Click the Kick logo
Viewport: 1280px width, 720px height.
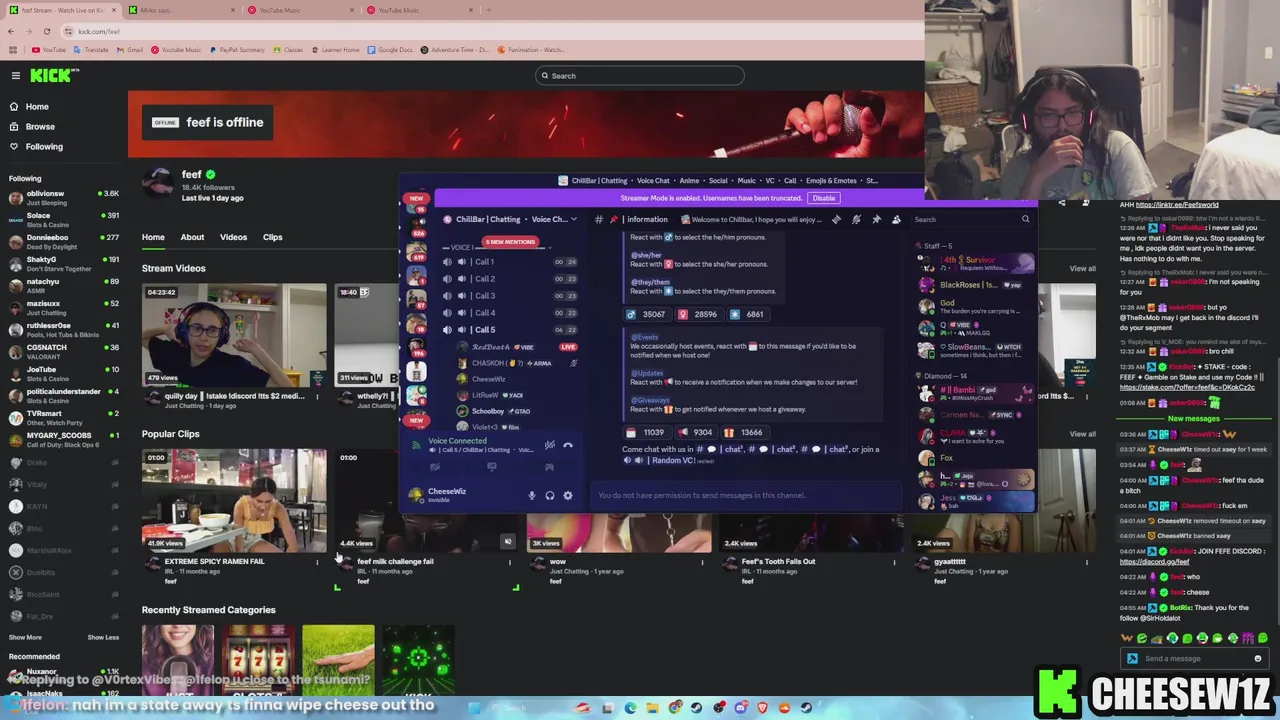click(x=54, y=75)
